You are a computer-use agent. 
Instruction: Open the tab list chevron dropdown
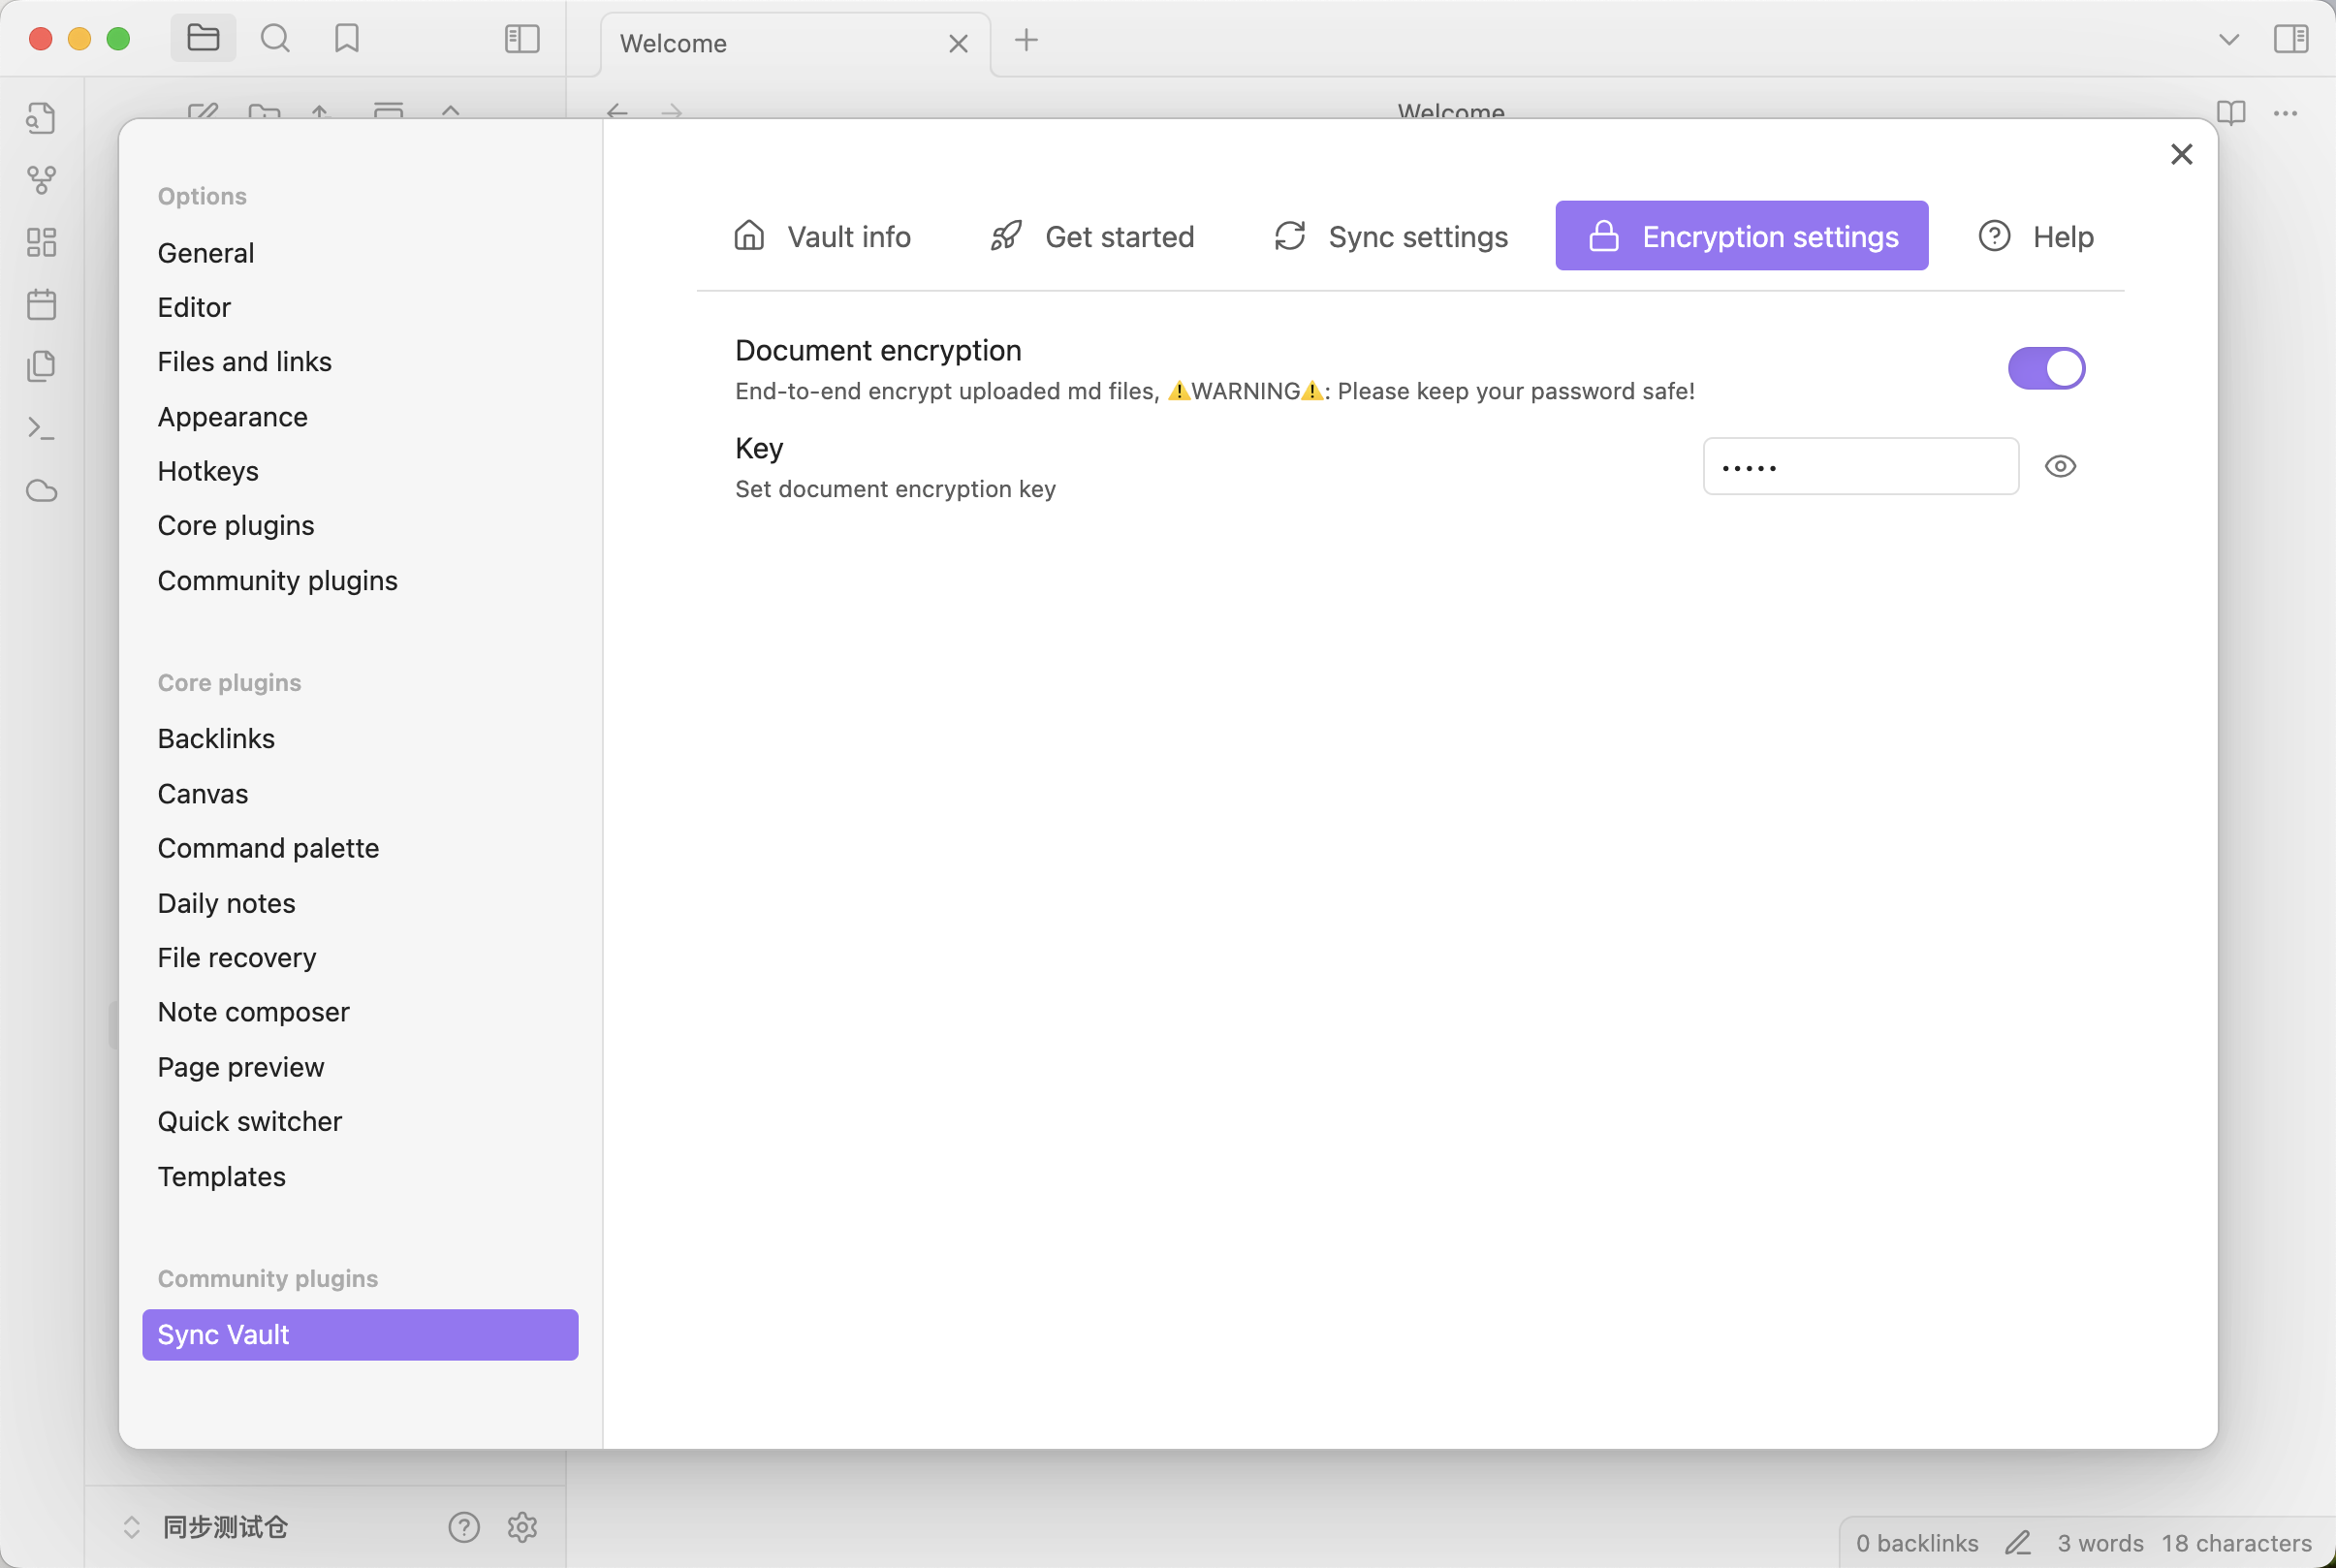(2228, 39)
